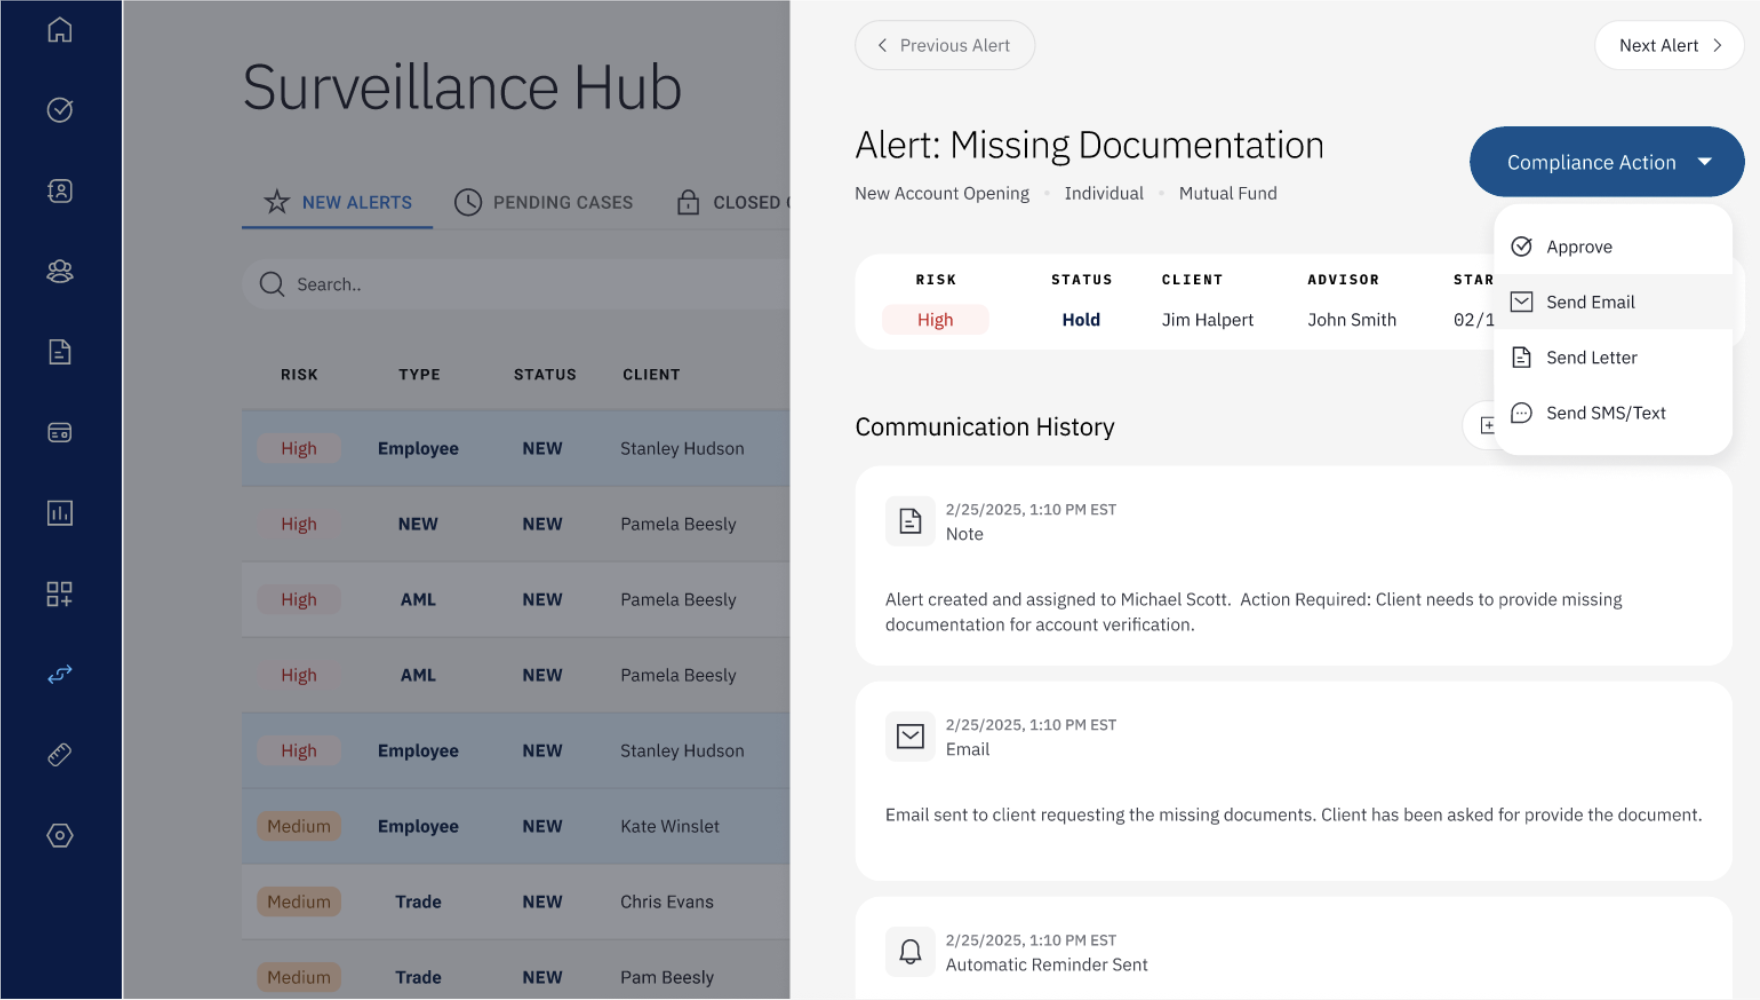Click advisor name John Smith
The image size is (1760, 1000).
(1352, 320)
